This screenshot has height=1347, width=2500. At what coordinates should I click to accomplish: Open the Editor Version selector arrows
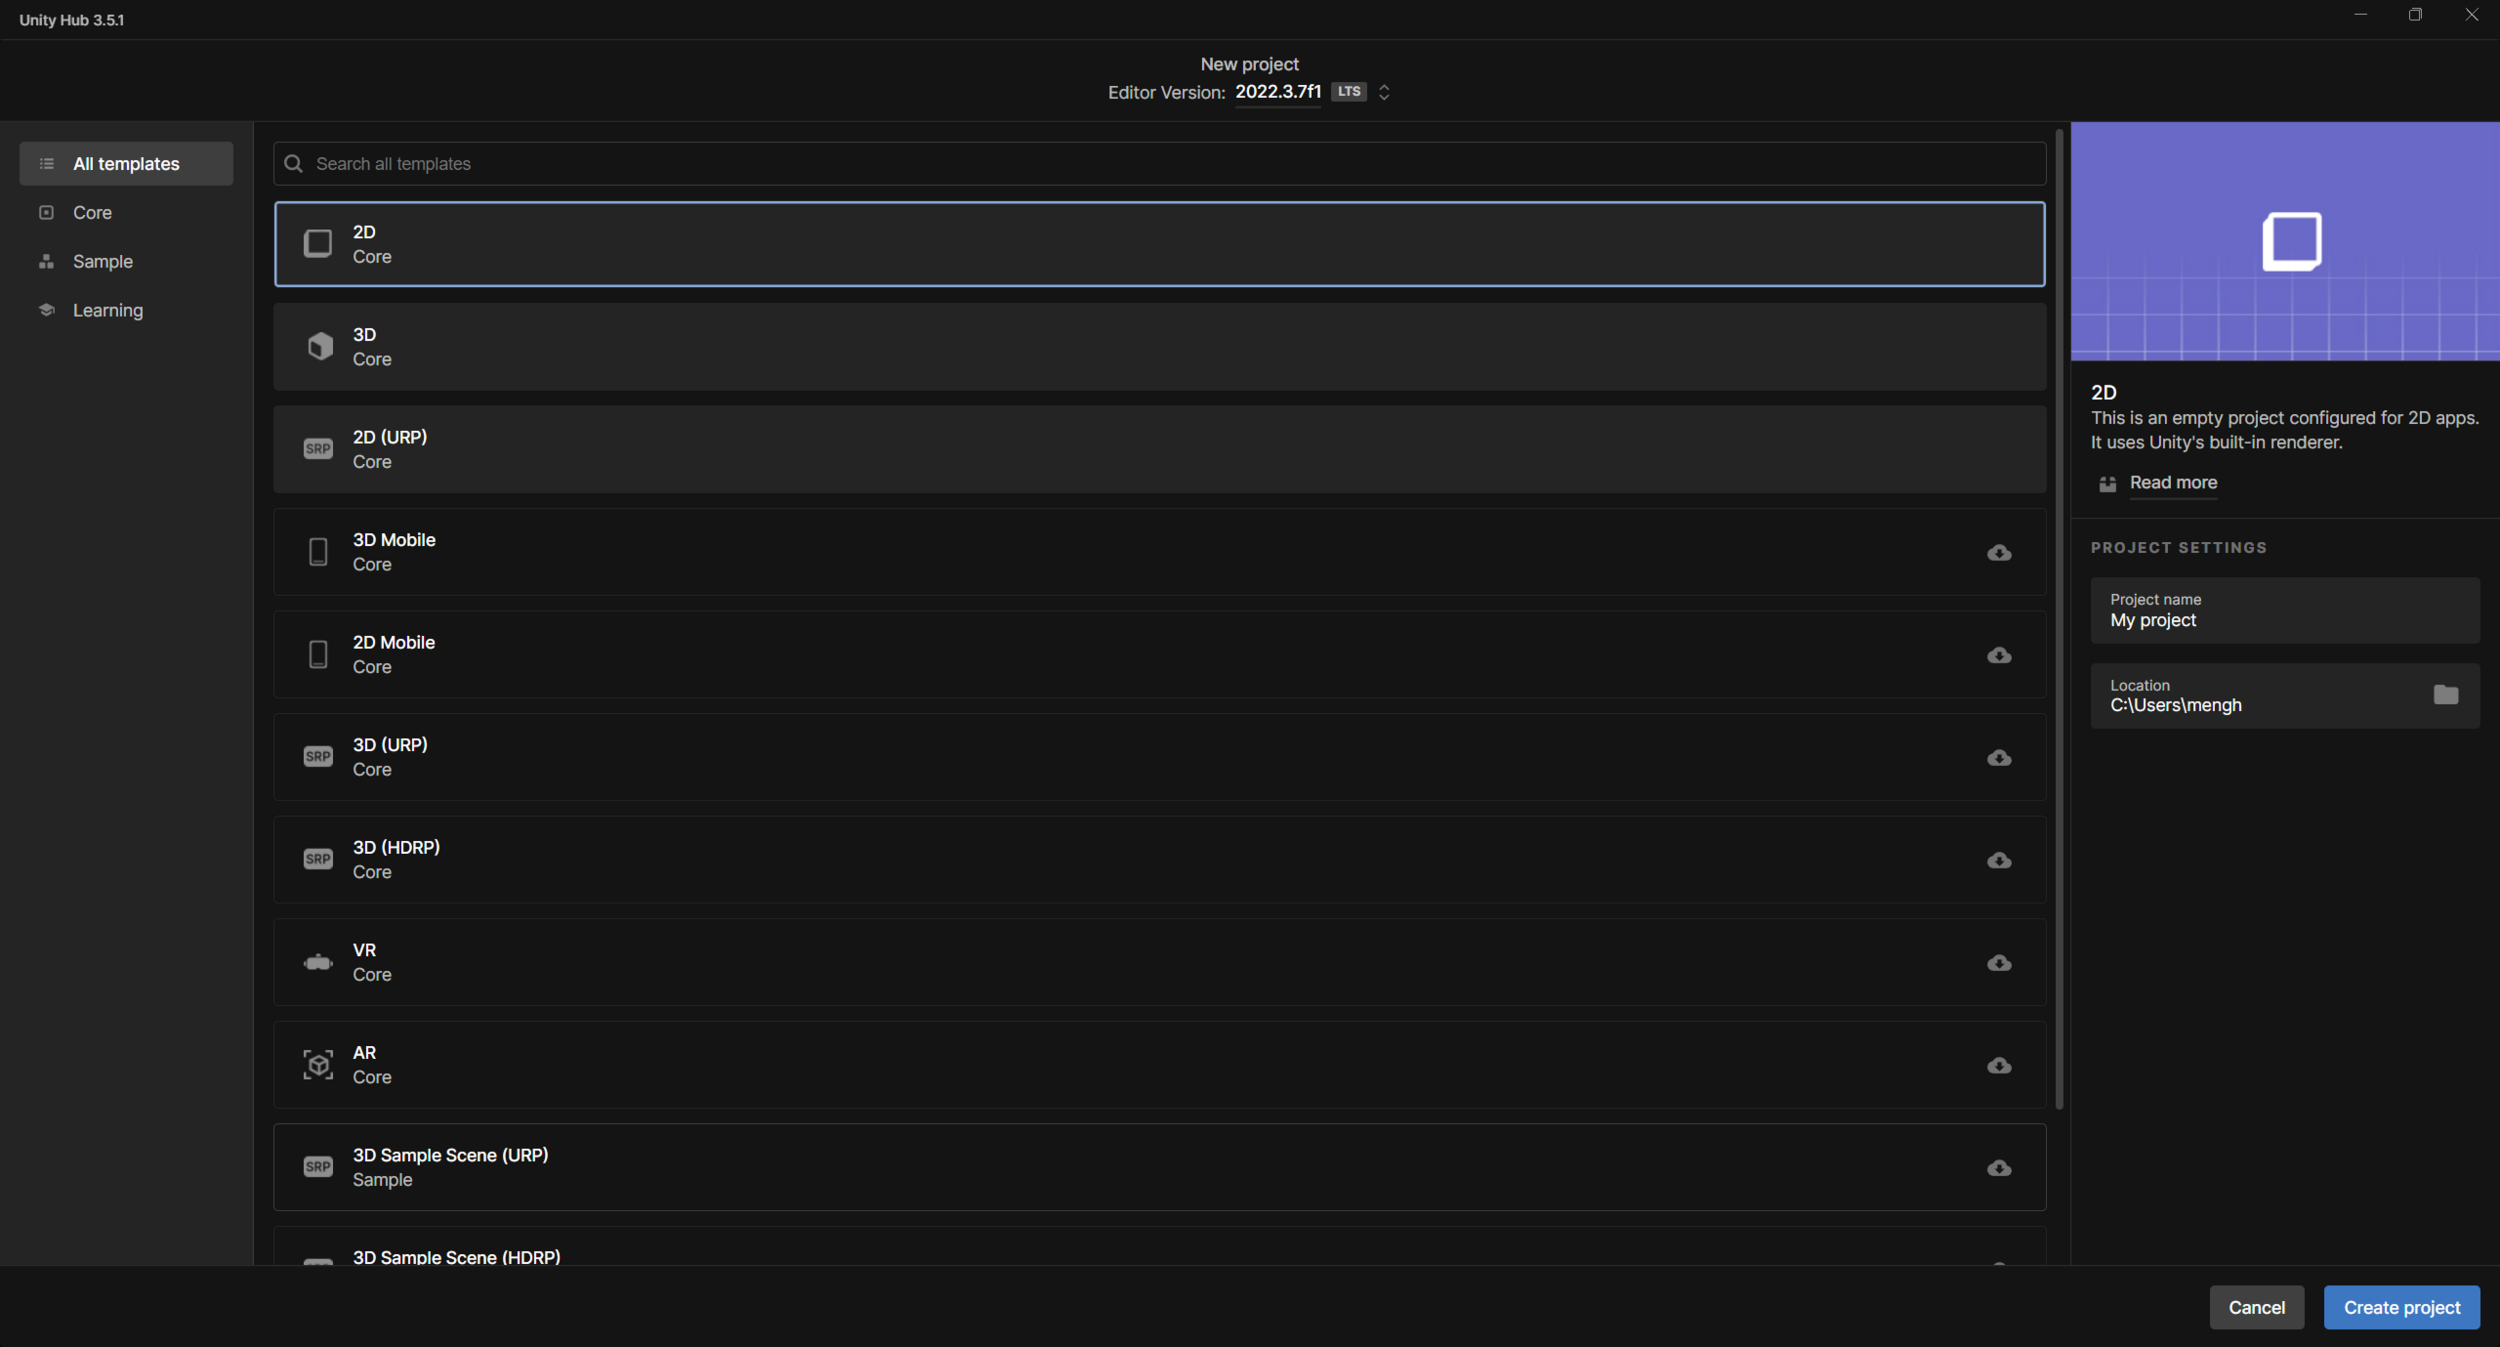point(1384,92)
